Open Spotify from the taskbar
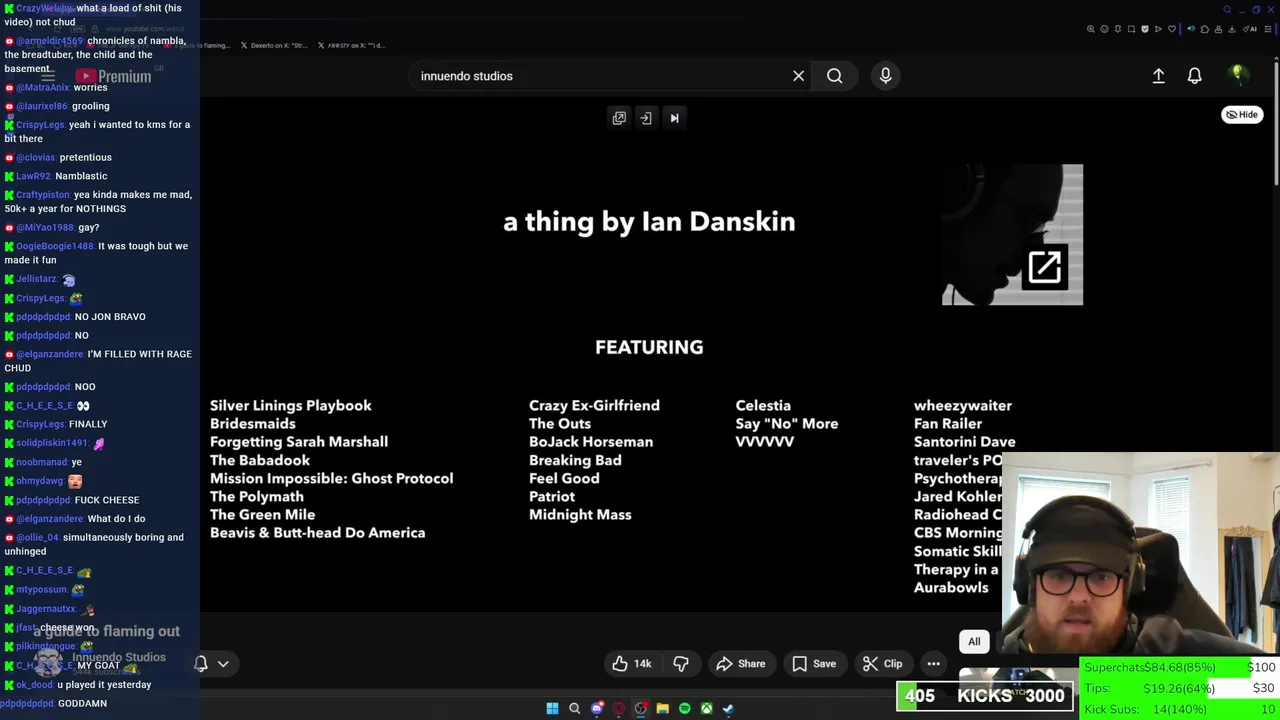Viewport: 1280px width, 720px height. coord(684,708)
